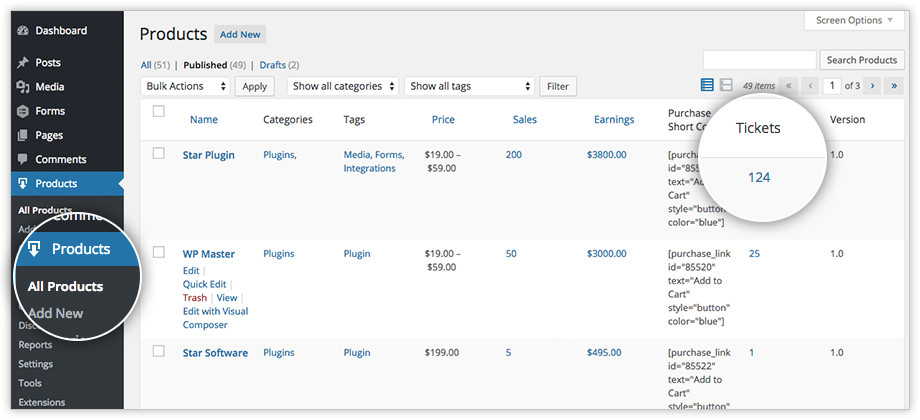The image size is (920, 420).
Task: Open the 124 tickets link
Action: point(759,177)
